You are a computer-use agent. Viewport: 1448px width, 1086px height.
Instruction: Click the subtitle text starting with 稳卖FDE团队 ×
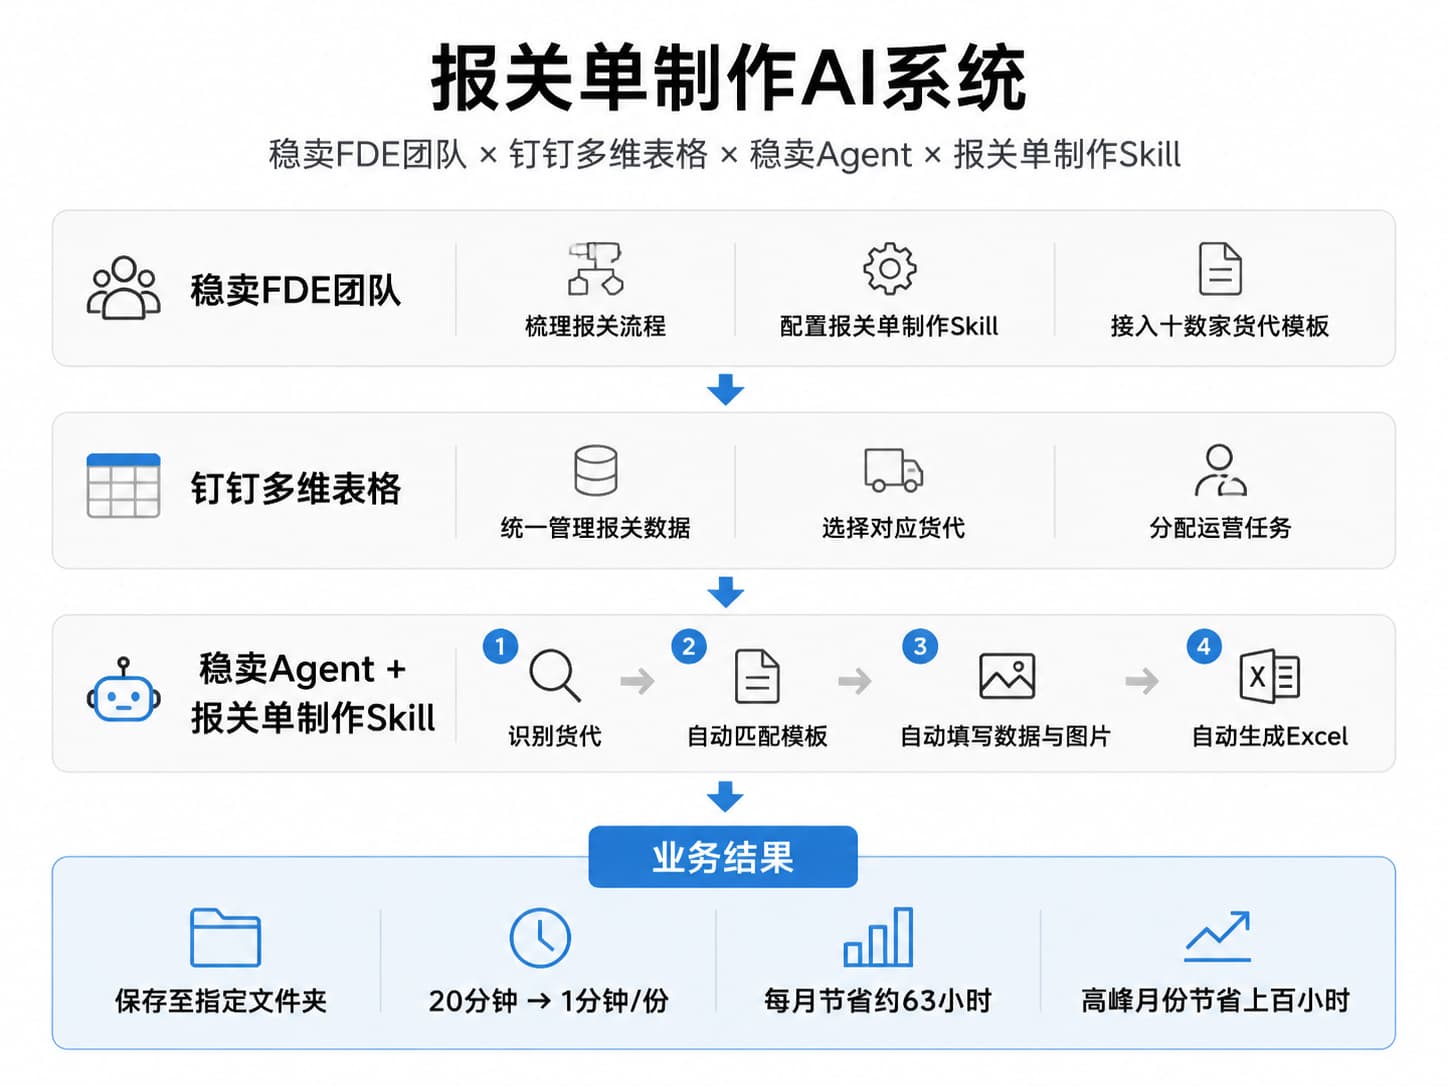pyautogui.click(x=725, y=154)
